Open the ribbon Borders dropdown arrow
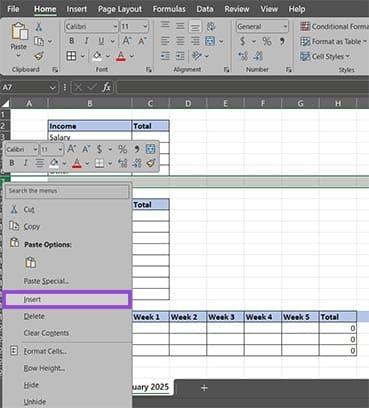The image size is (369, 408). point(82,56)
